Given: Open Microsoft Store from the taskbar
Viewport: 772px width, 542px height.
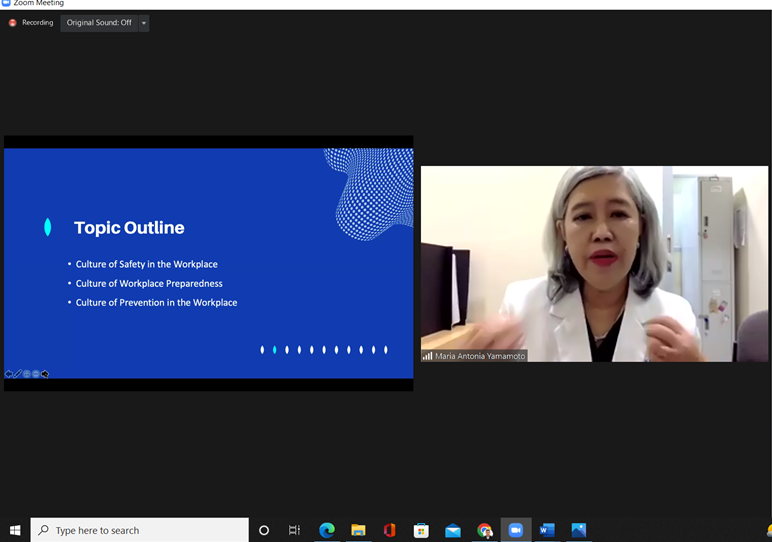Looking at the screenshot, I should pyautogui.click(x=421, y=530).
